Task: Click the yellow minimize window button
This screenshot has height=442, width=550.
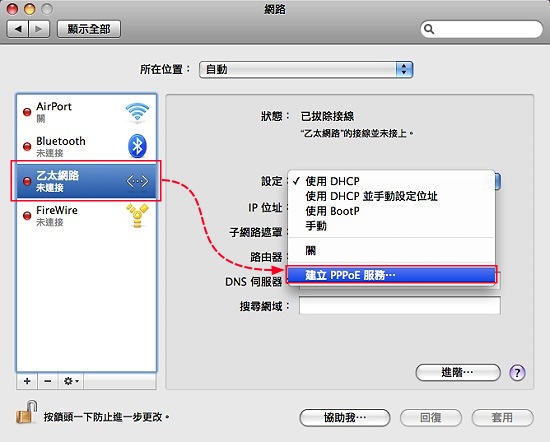Action: point(29,9)
